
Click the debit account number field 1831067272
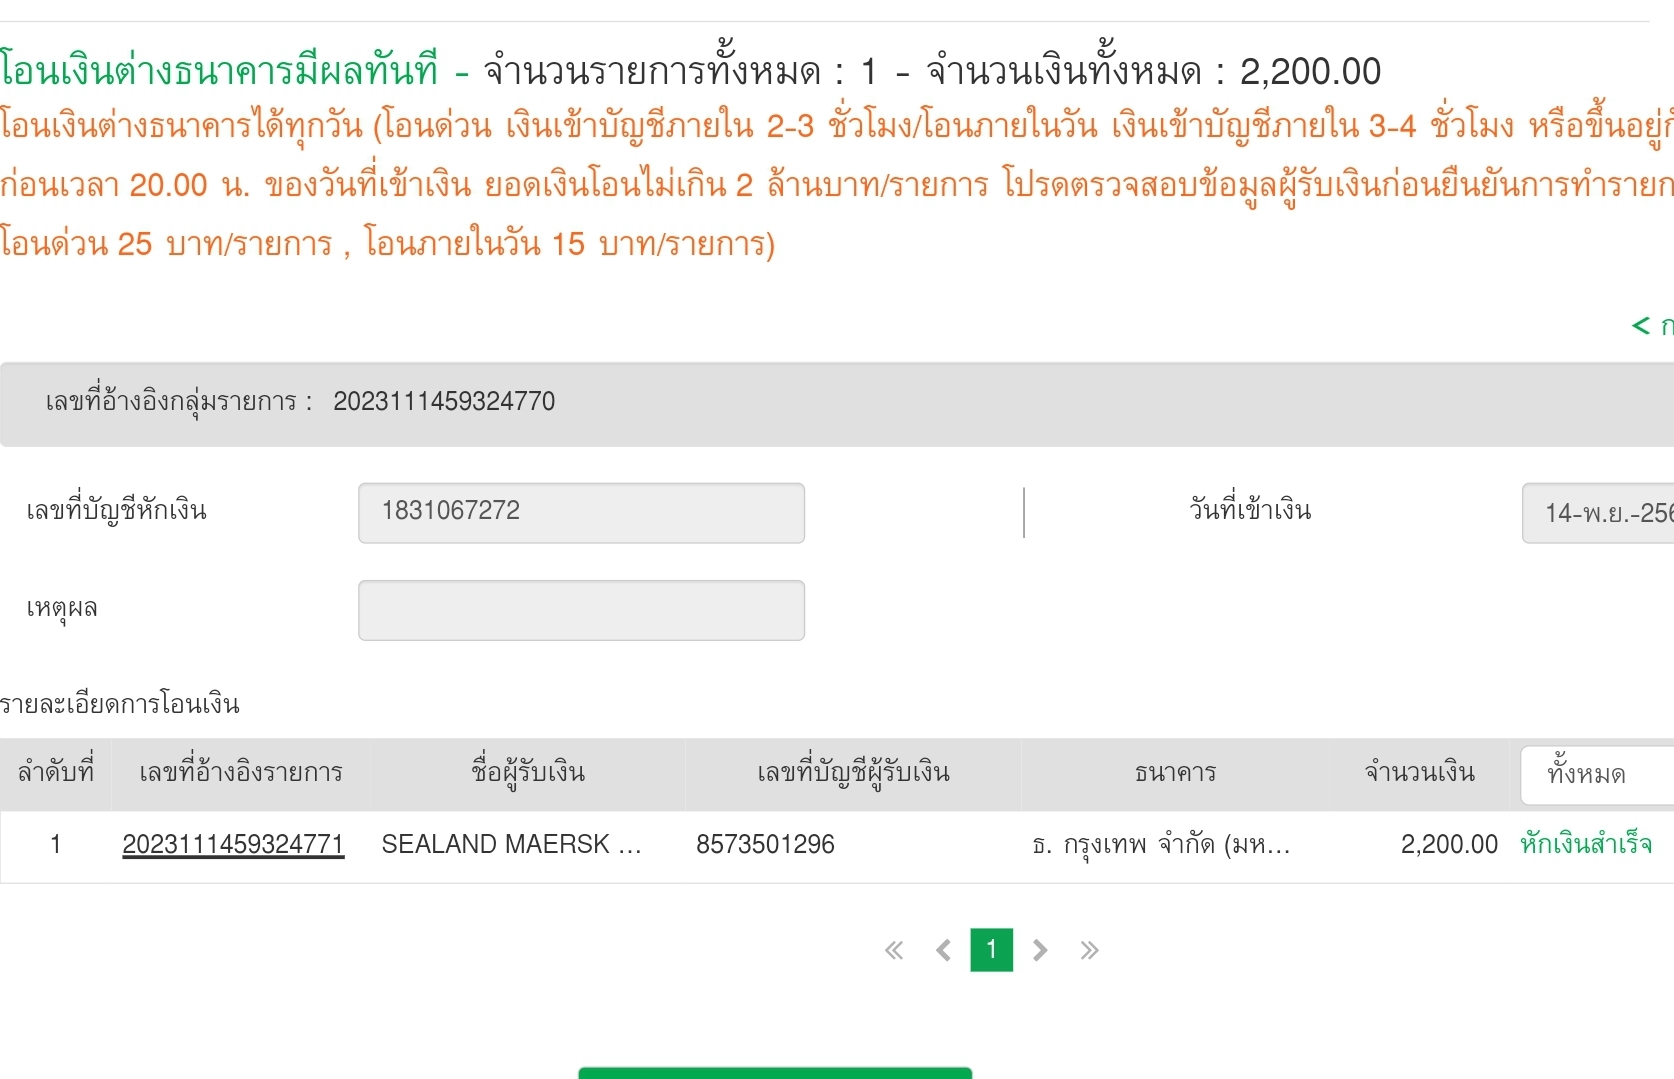581,513
